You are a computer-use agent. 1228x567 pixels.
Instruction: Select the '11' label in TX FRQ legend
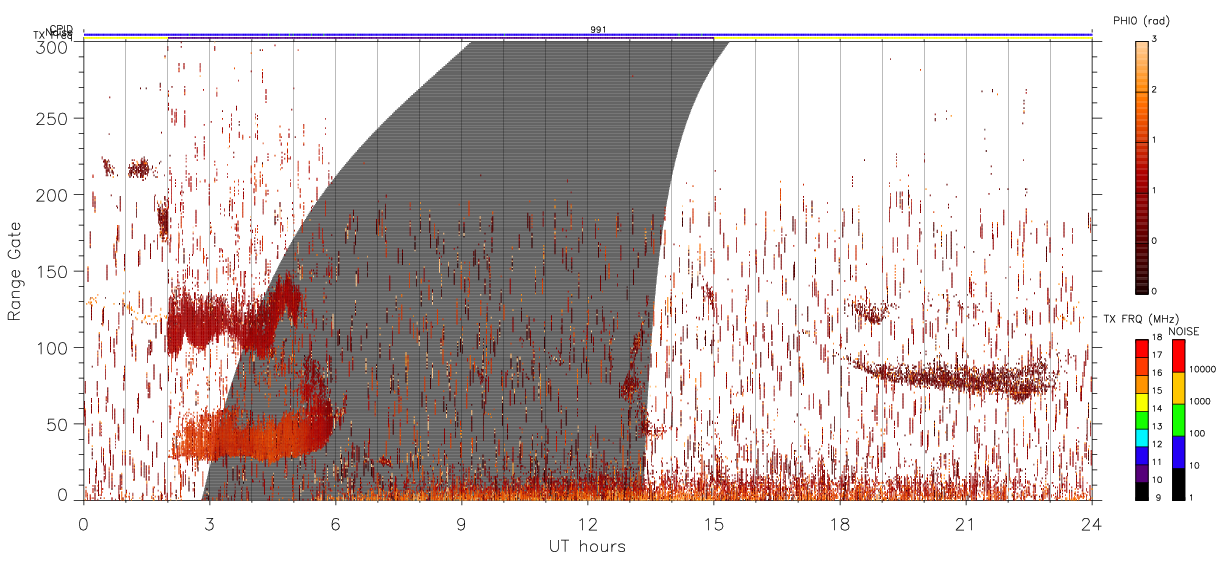(x=1157, y=464)
